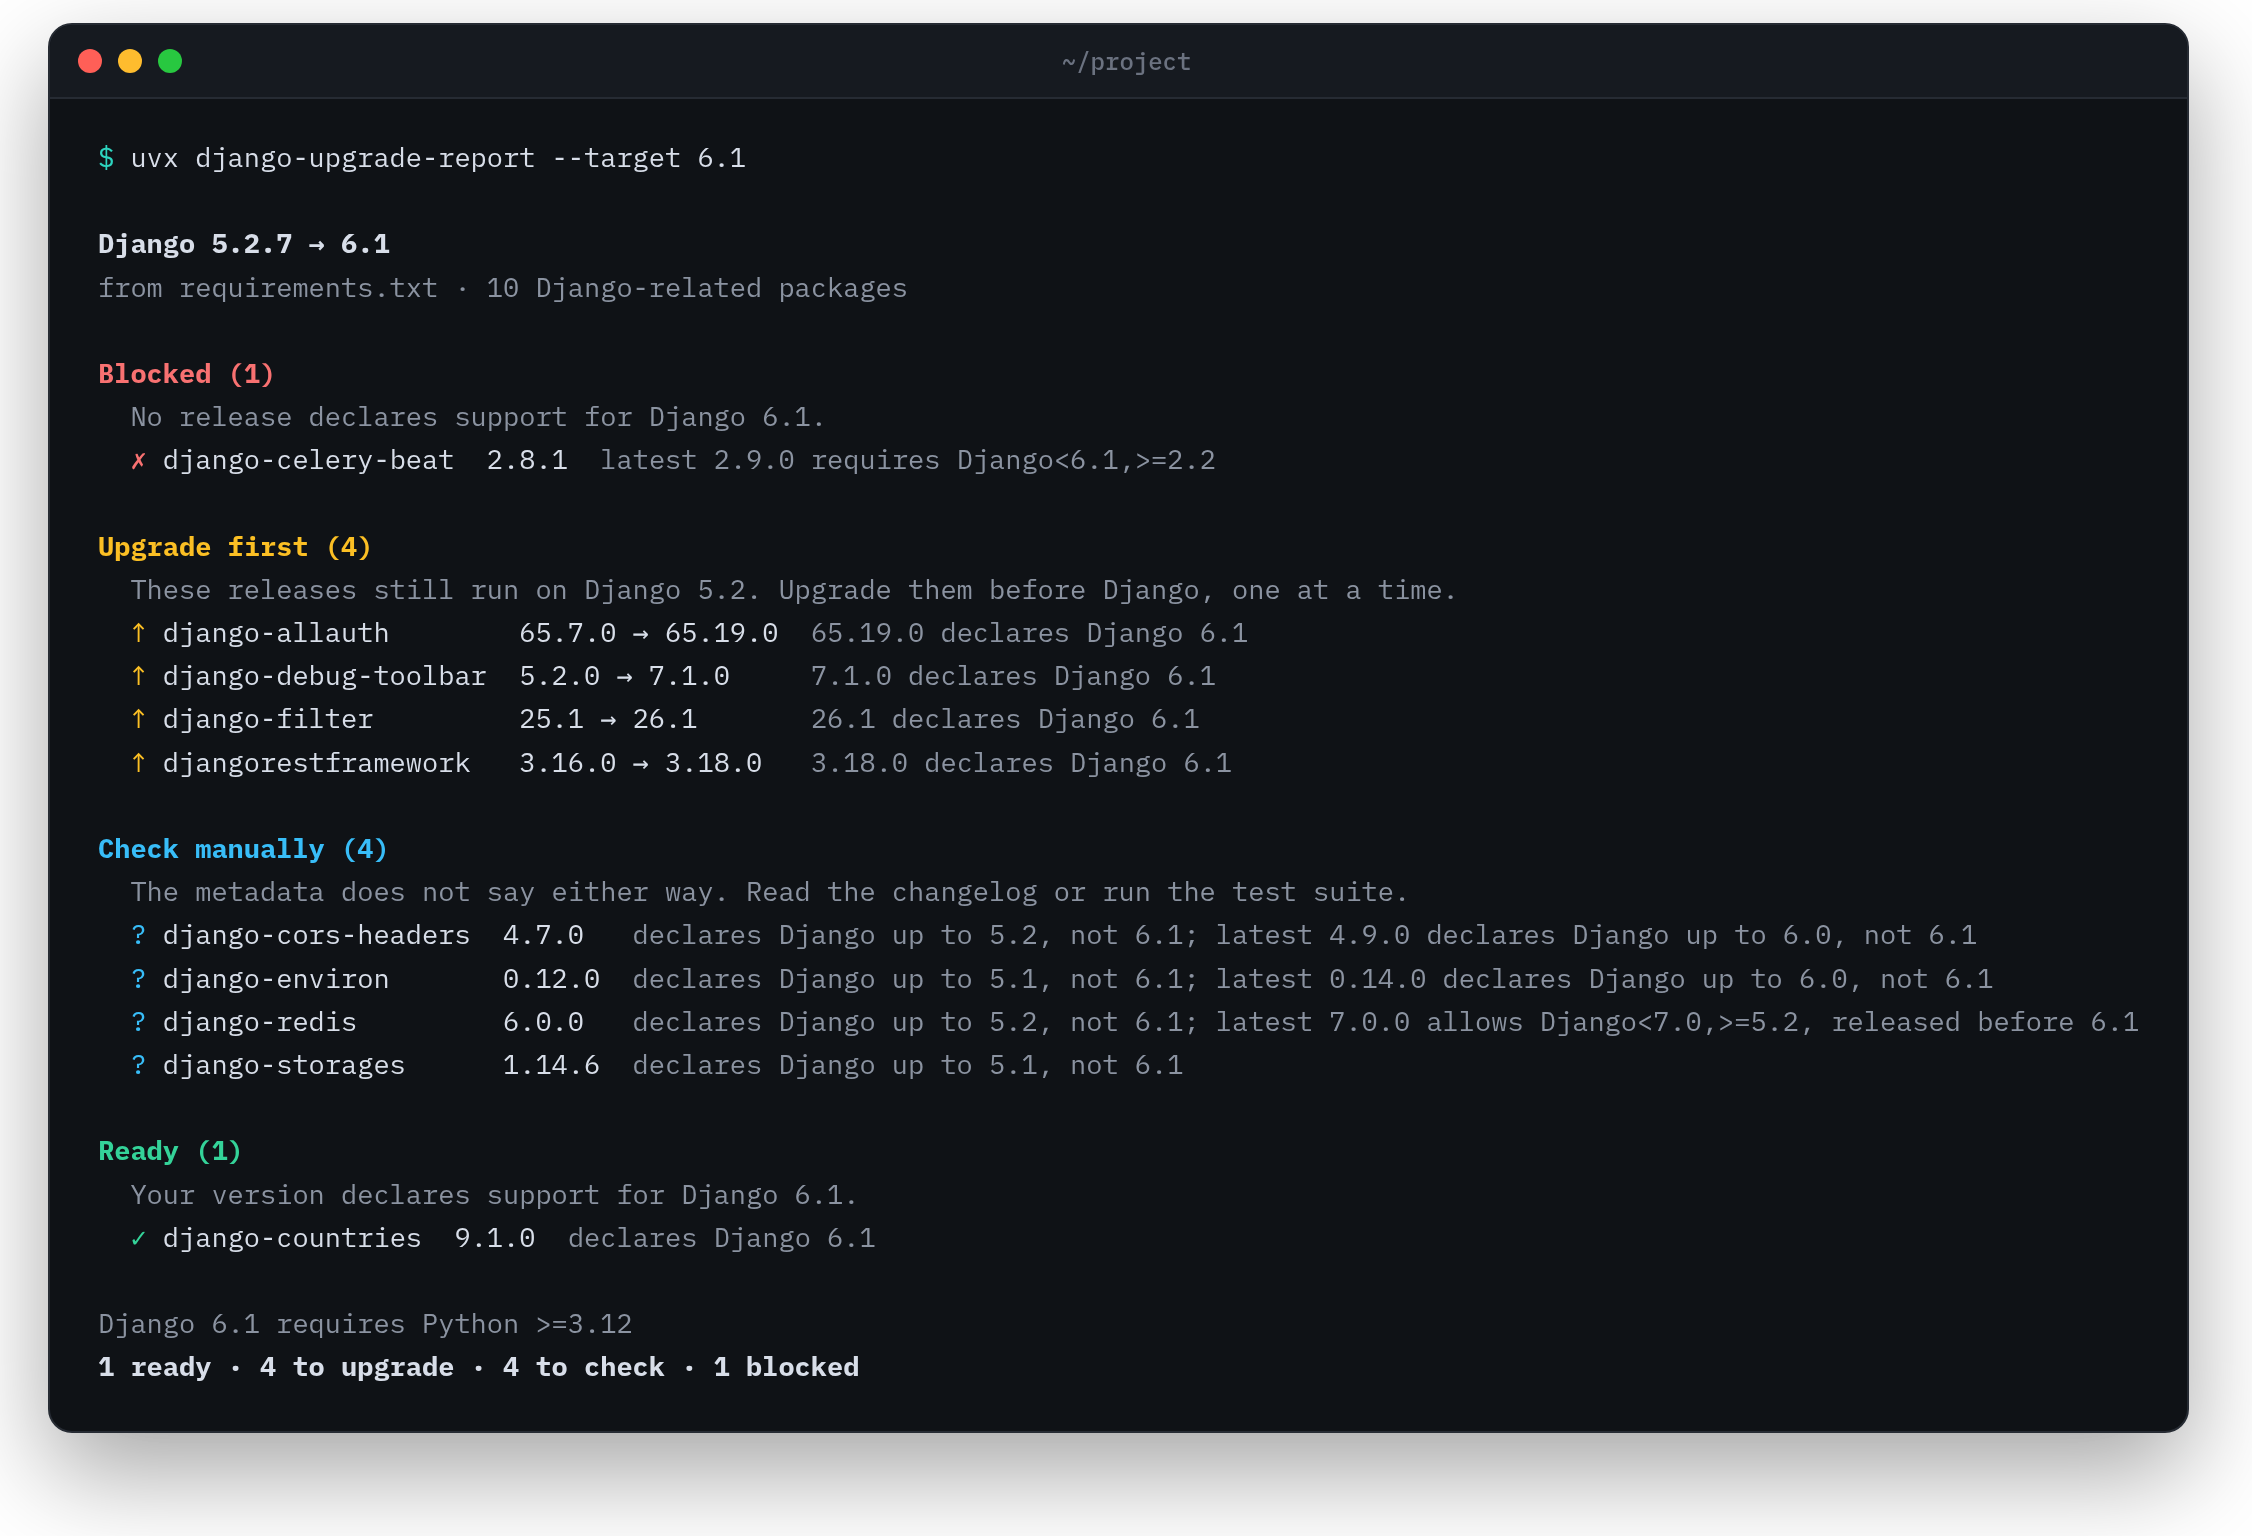Click the version '0.12.0' of django-environ
Screen dimensions: 2252x1536
click(551, 979)
